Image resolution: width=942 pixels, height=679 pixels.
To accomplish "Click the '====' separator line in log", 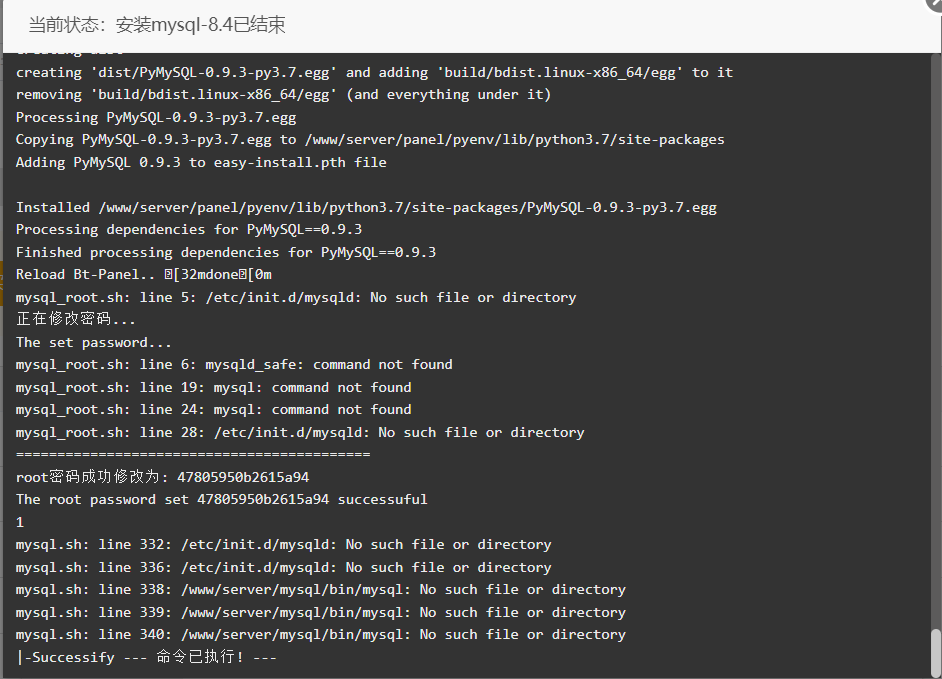I will click(x=193, y=454).
